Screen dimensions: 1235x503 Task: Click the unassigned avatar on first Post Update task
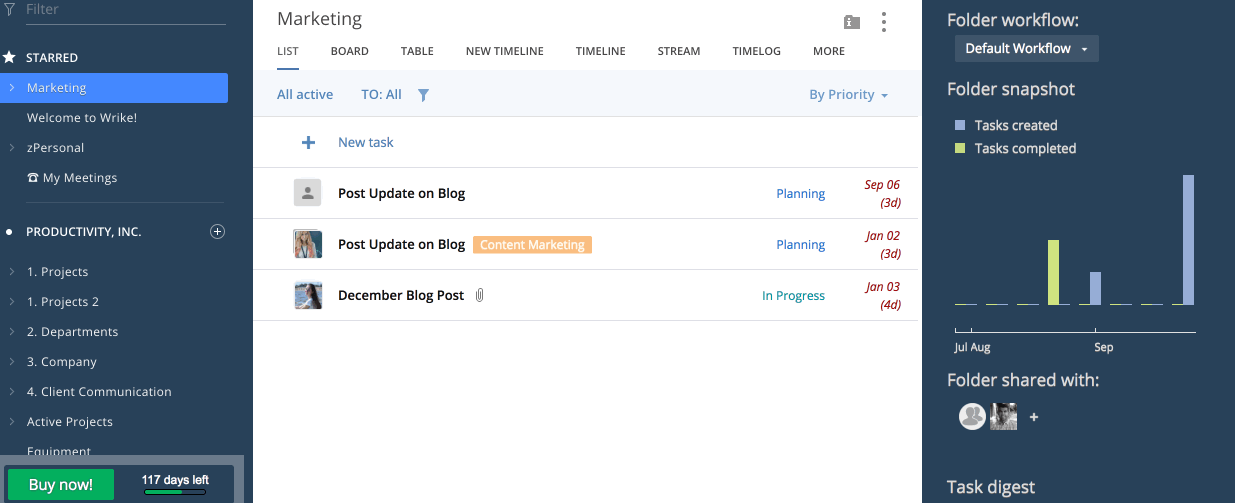tap(307, 193)
